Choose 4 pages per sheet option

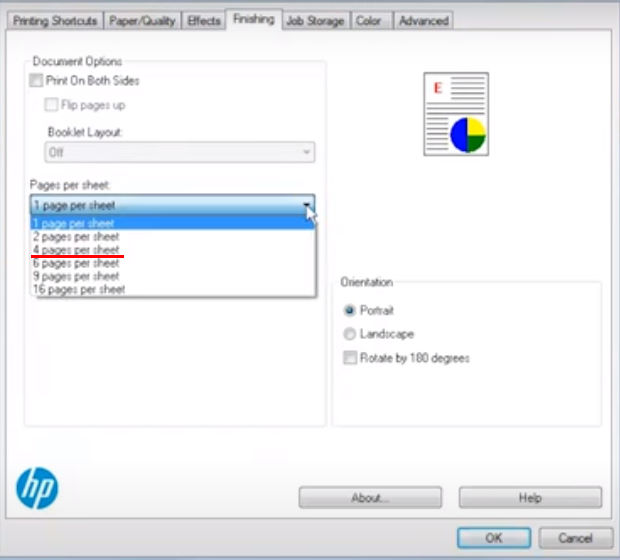coord(76,250)
